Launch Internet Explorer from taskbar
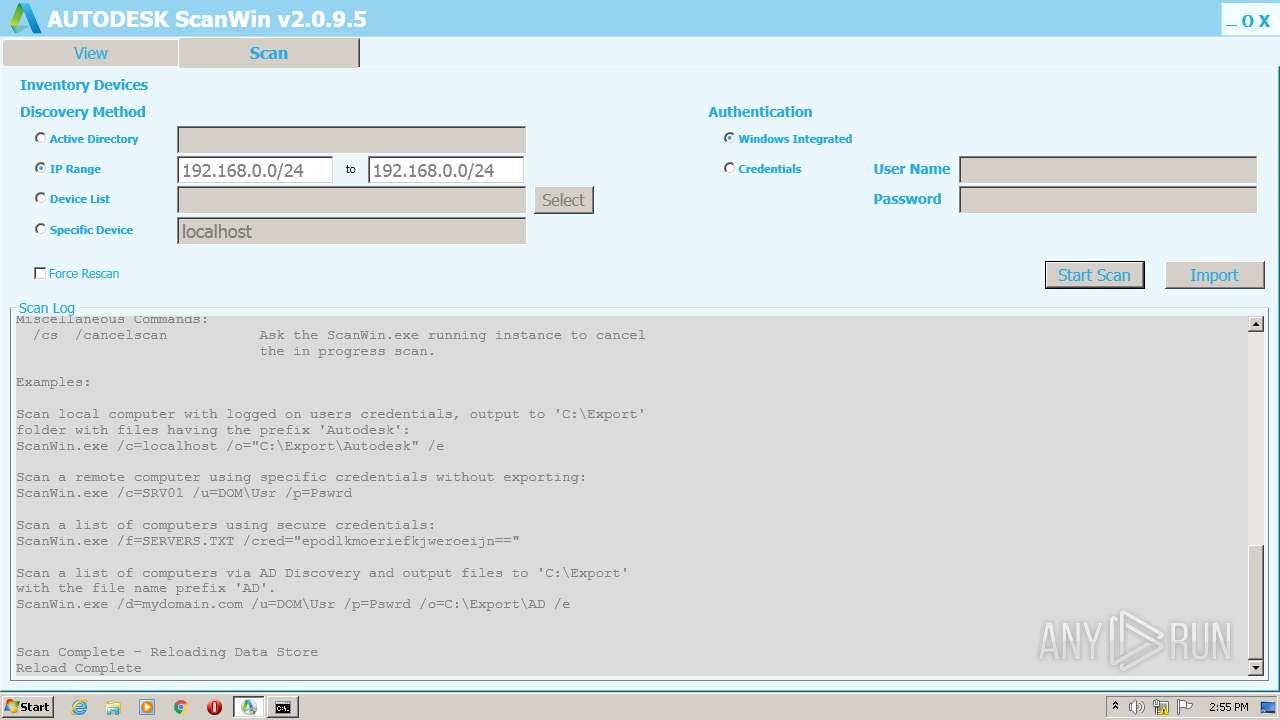Viewport: 1280px width, 720px height. point(79,707)
